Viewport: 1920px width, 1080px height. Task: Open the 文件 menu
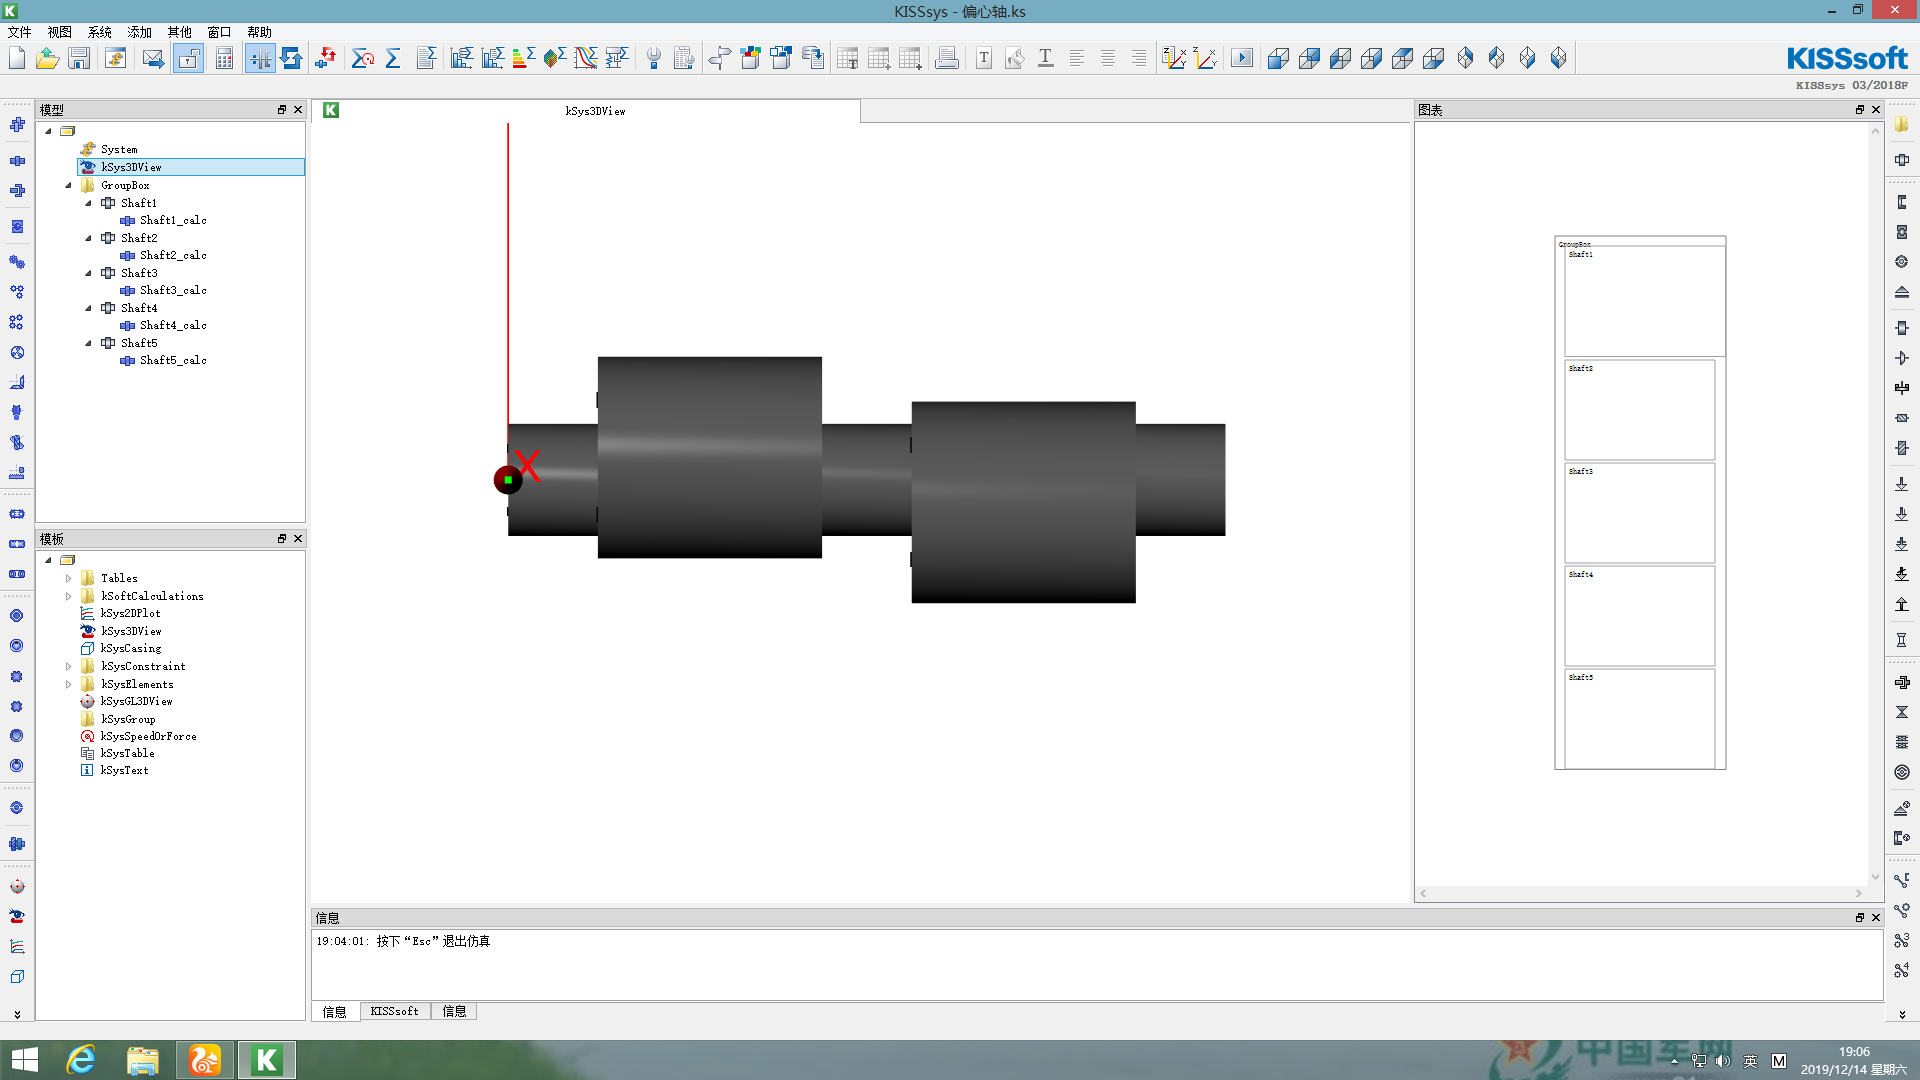[x=20, y=32]
